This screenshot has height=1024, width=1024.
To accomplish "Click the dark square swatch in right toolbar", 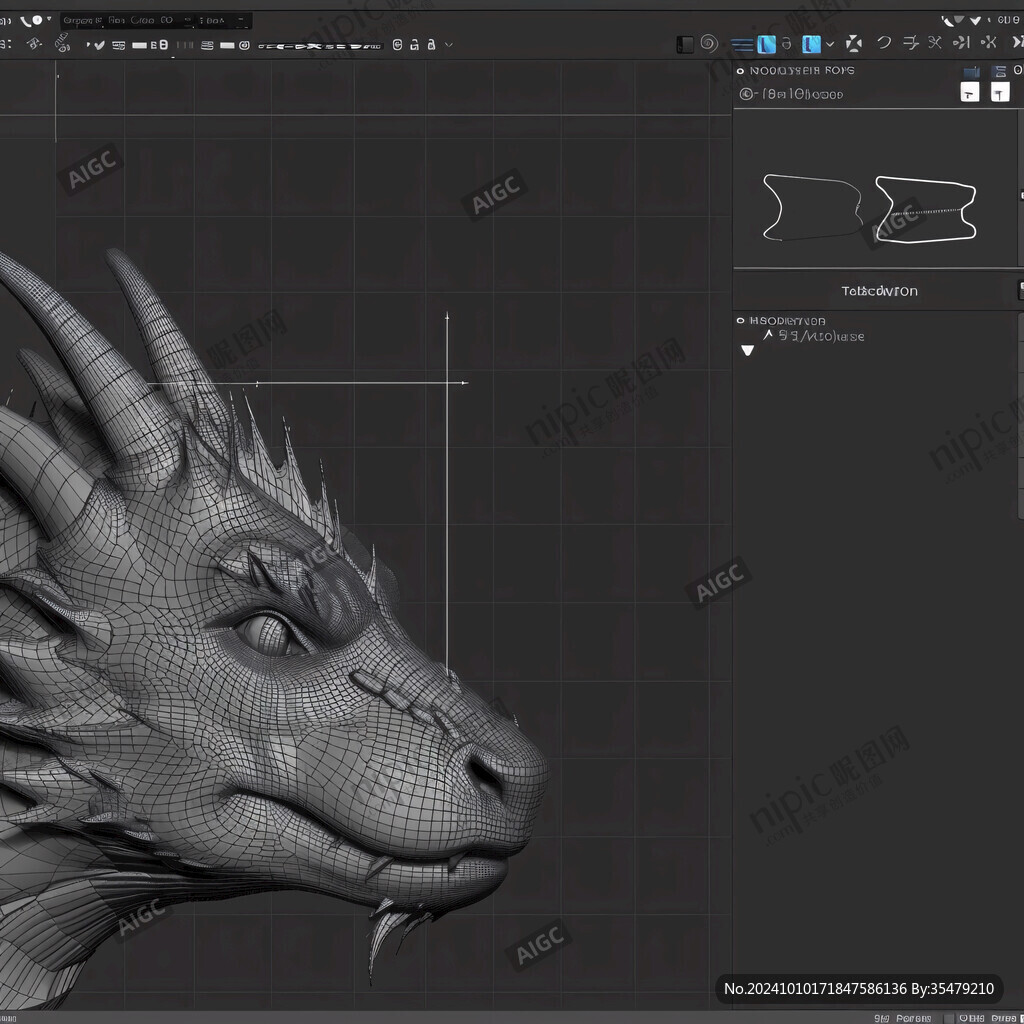I will tap(684, 44).
